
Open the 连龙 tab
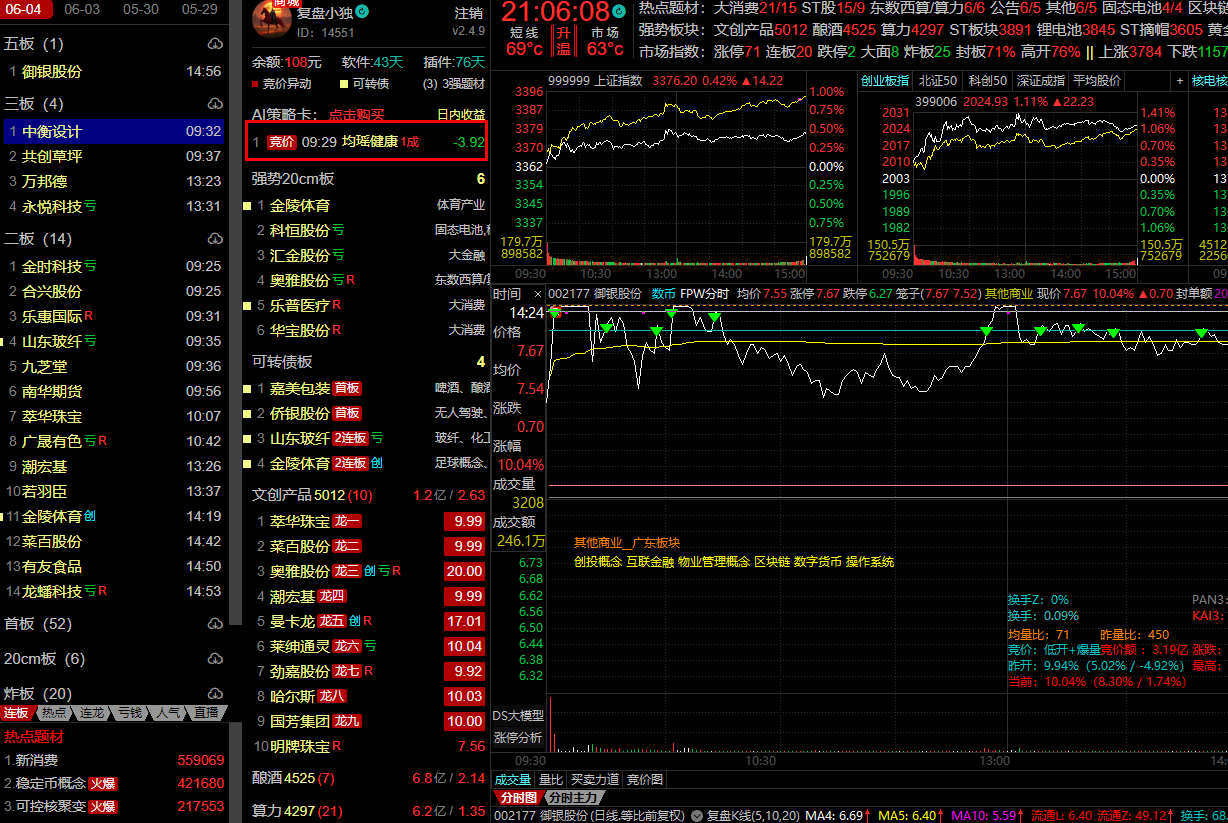(91, 713)
